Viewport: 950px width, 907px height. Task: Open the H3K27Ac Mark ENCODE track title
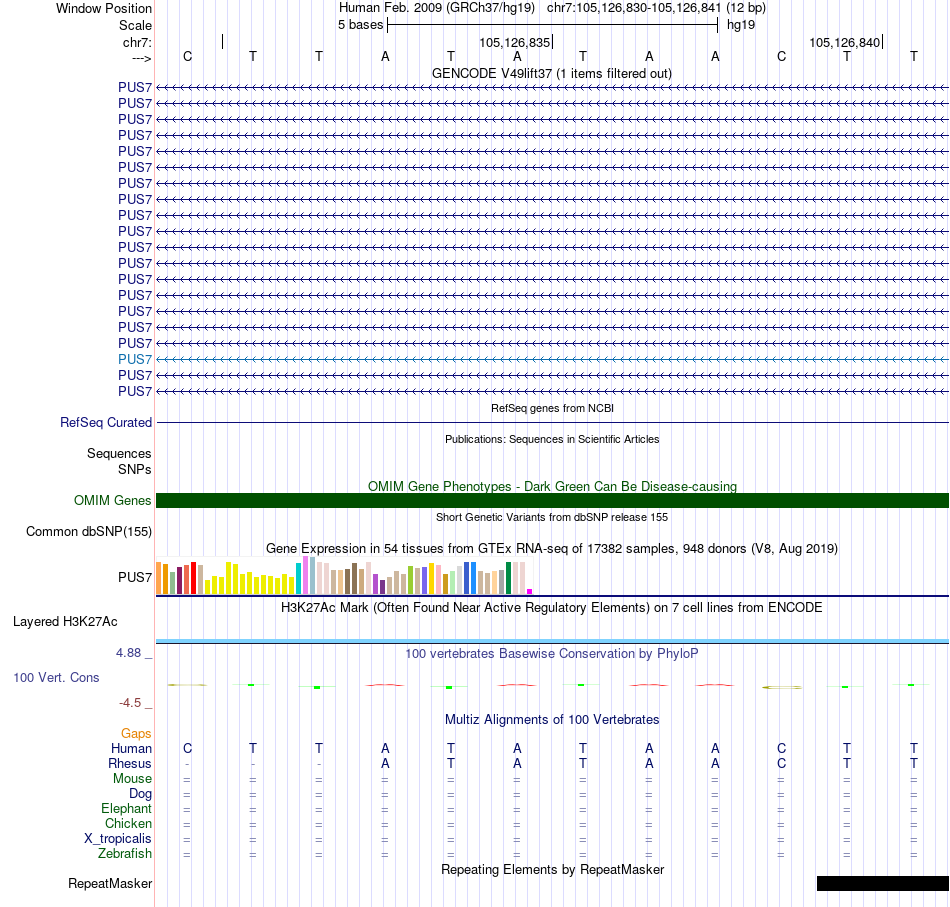click(551, 608)
